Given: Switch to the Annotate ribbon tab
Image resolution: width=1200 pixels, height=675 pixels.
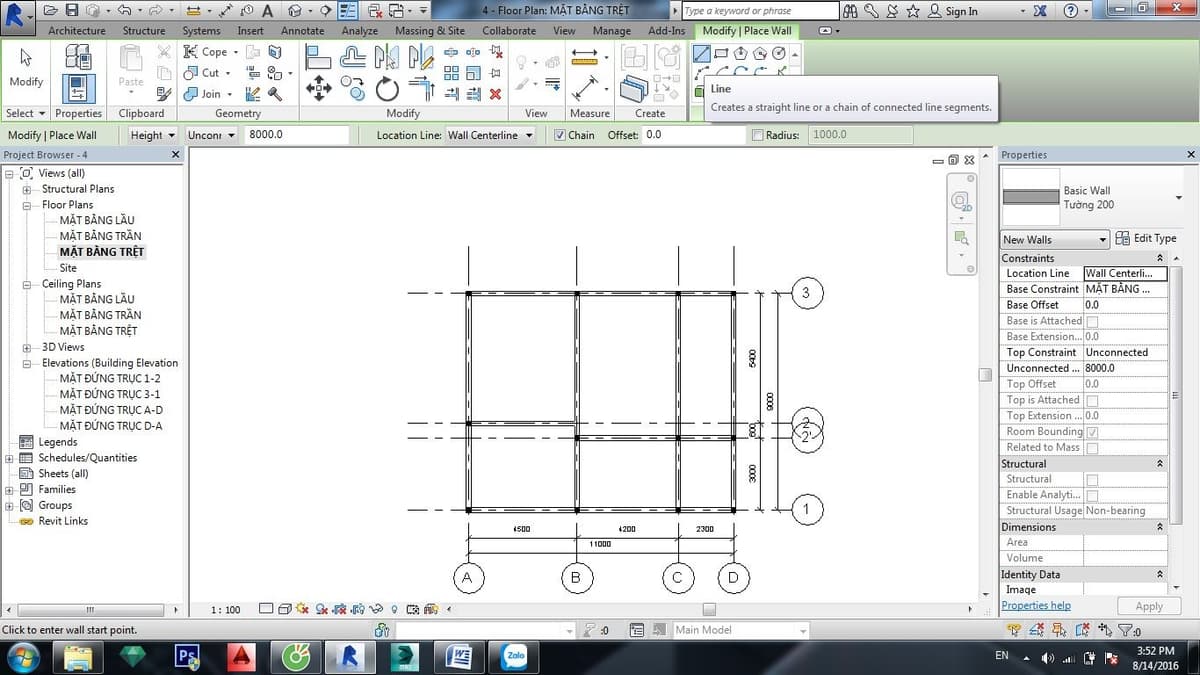Looking at the screenshot, I should tap(302, 31).
